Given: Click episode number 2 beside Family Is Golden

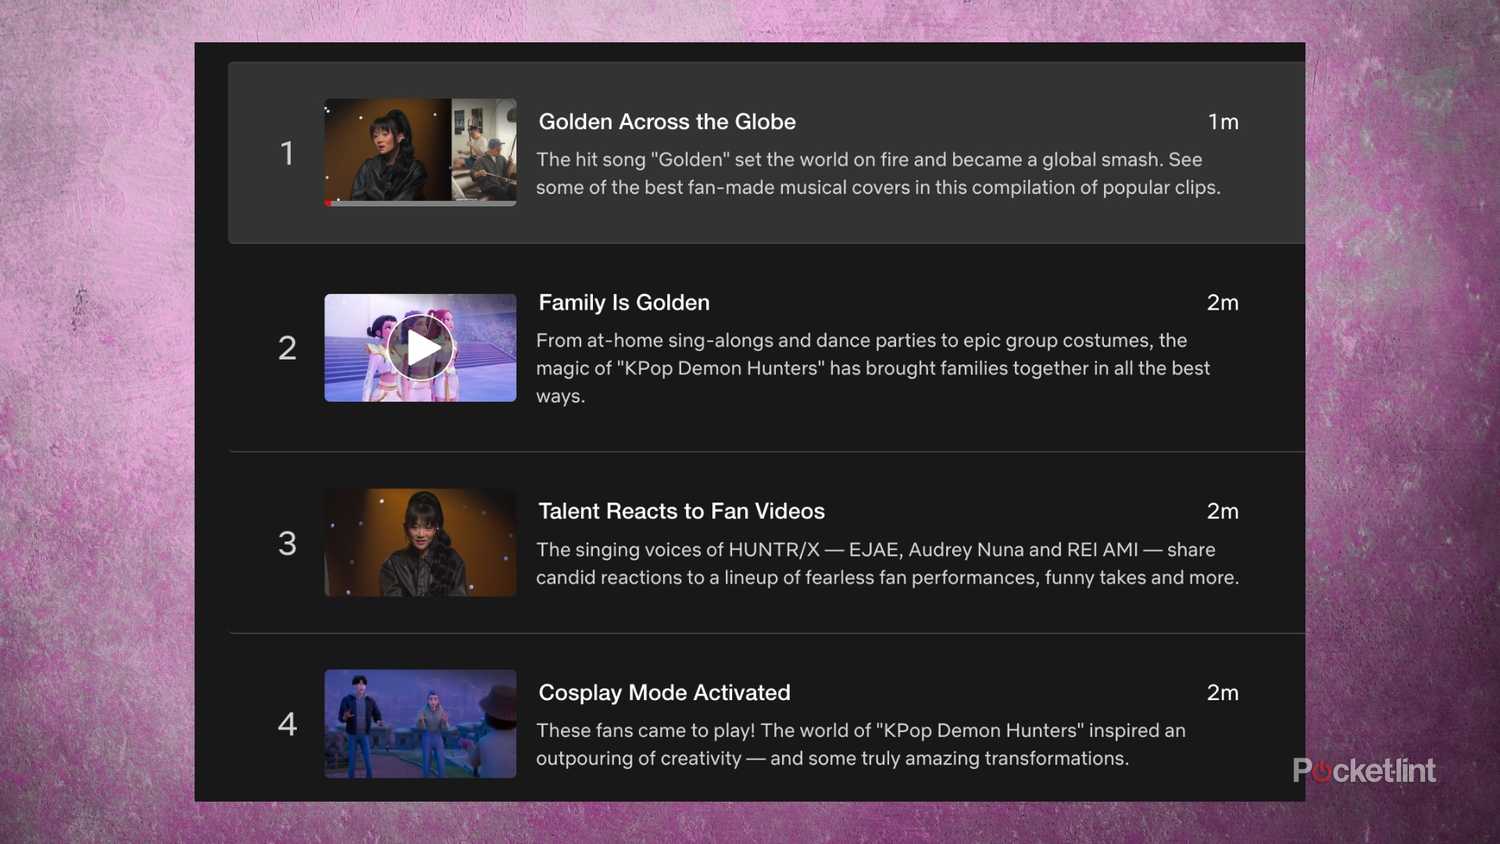Looking at the screenshot, I should click(x=287, y=347).
